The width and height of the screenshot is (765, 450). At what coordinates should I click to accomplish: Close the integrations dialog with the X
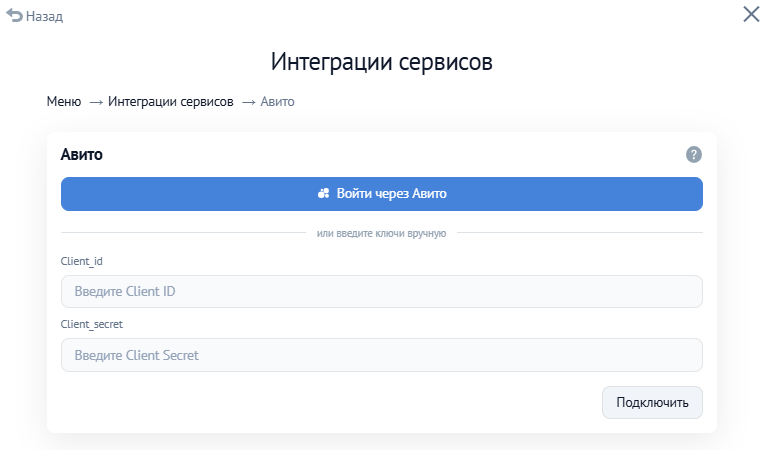tap(751, 14)
